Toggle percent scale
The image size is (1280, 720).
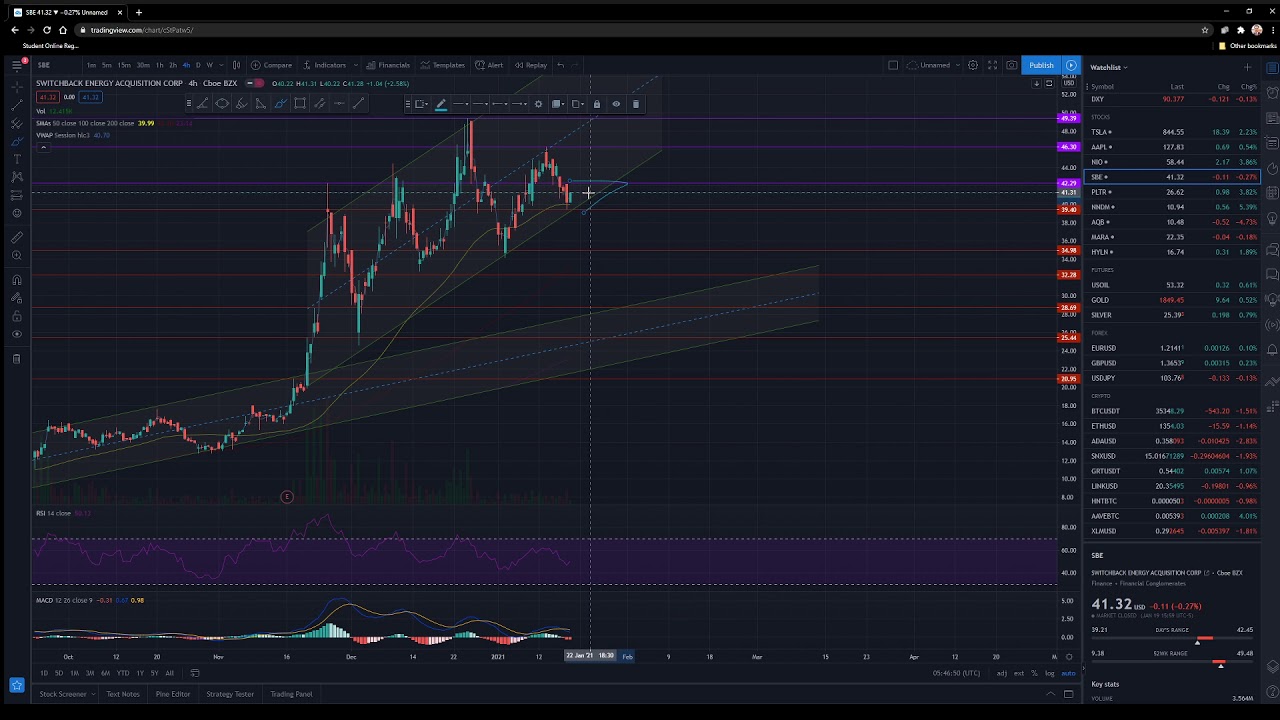[x=1034, y=673]
